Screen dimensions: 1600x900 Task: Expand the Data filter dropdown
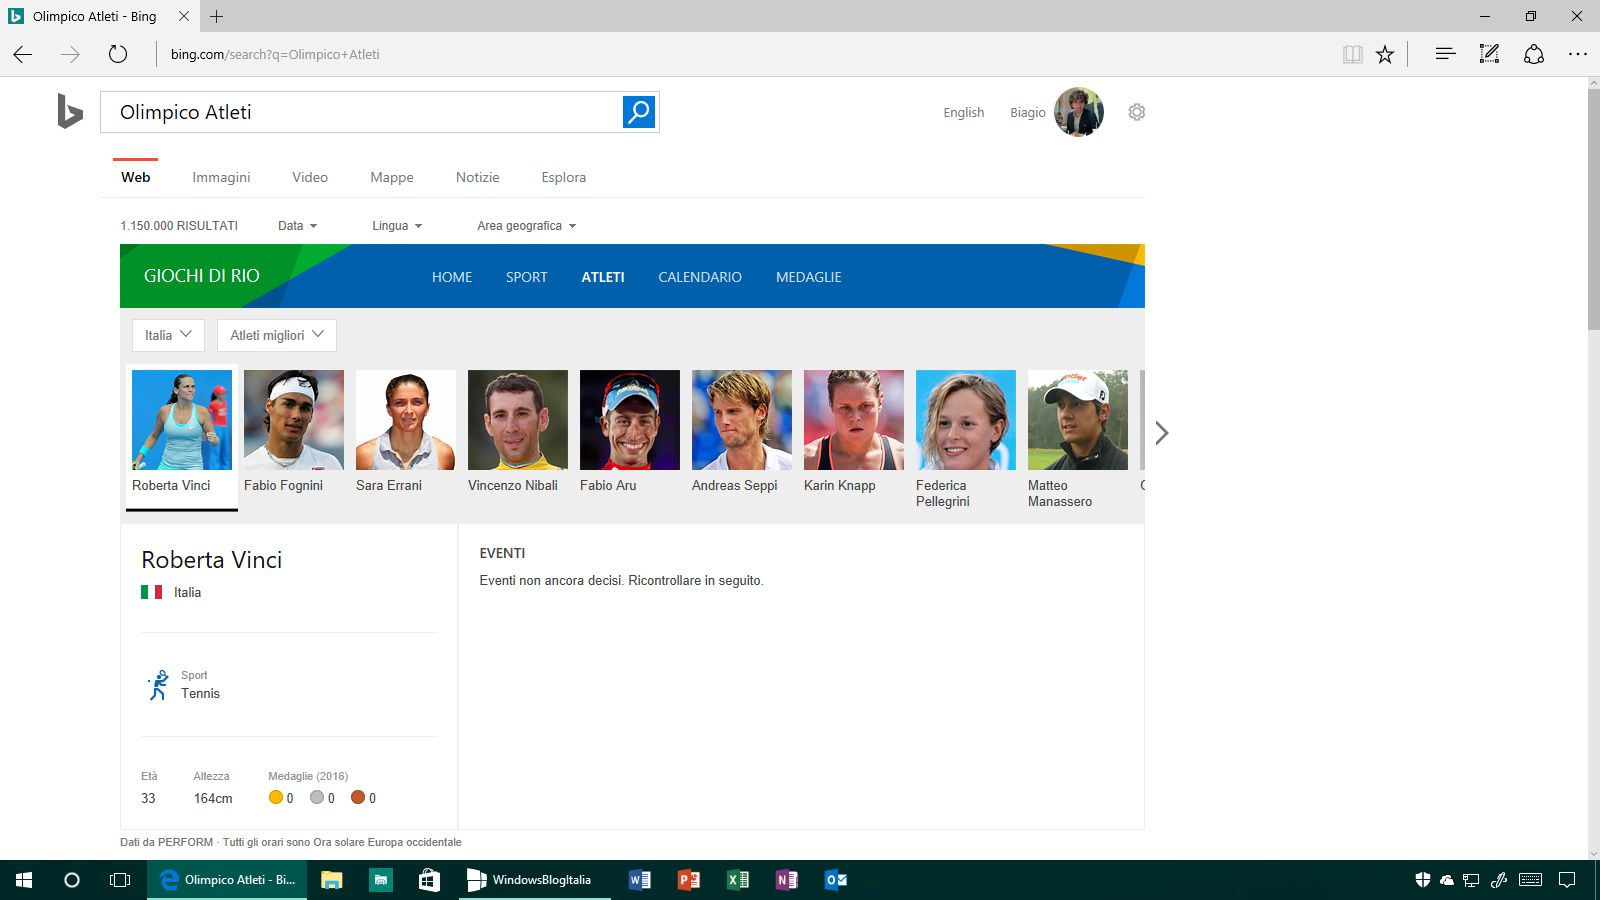pos(297,226)
